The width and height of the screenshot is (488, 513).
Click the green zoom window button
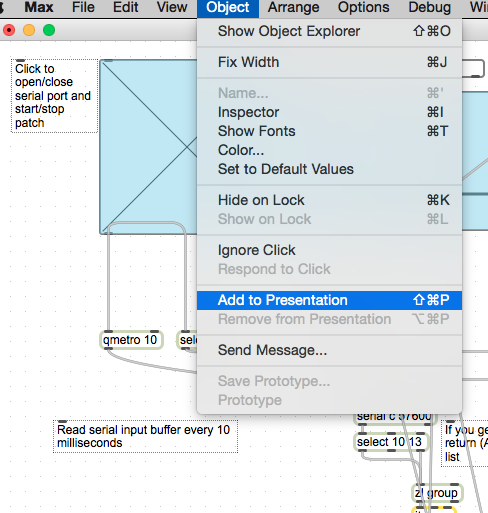(49, 30)
